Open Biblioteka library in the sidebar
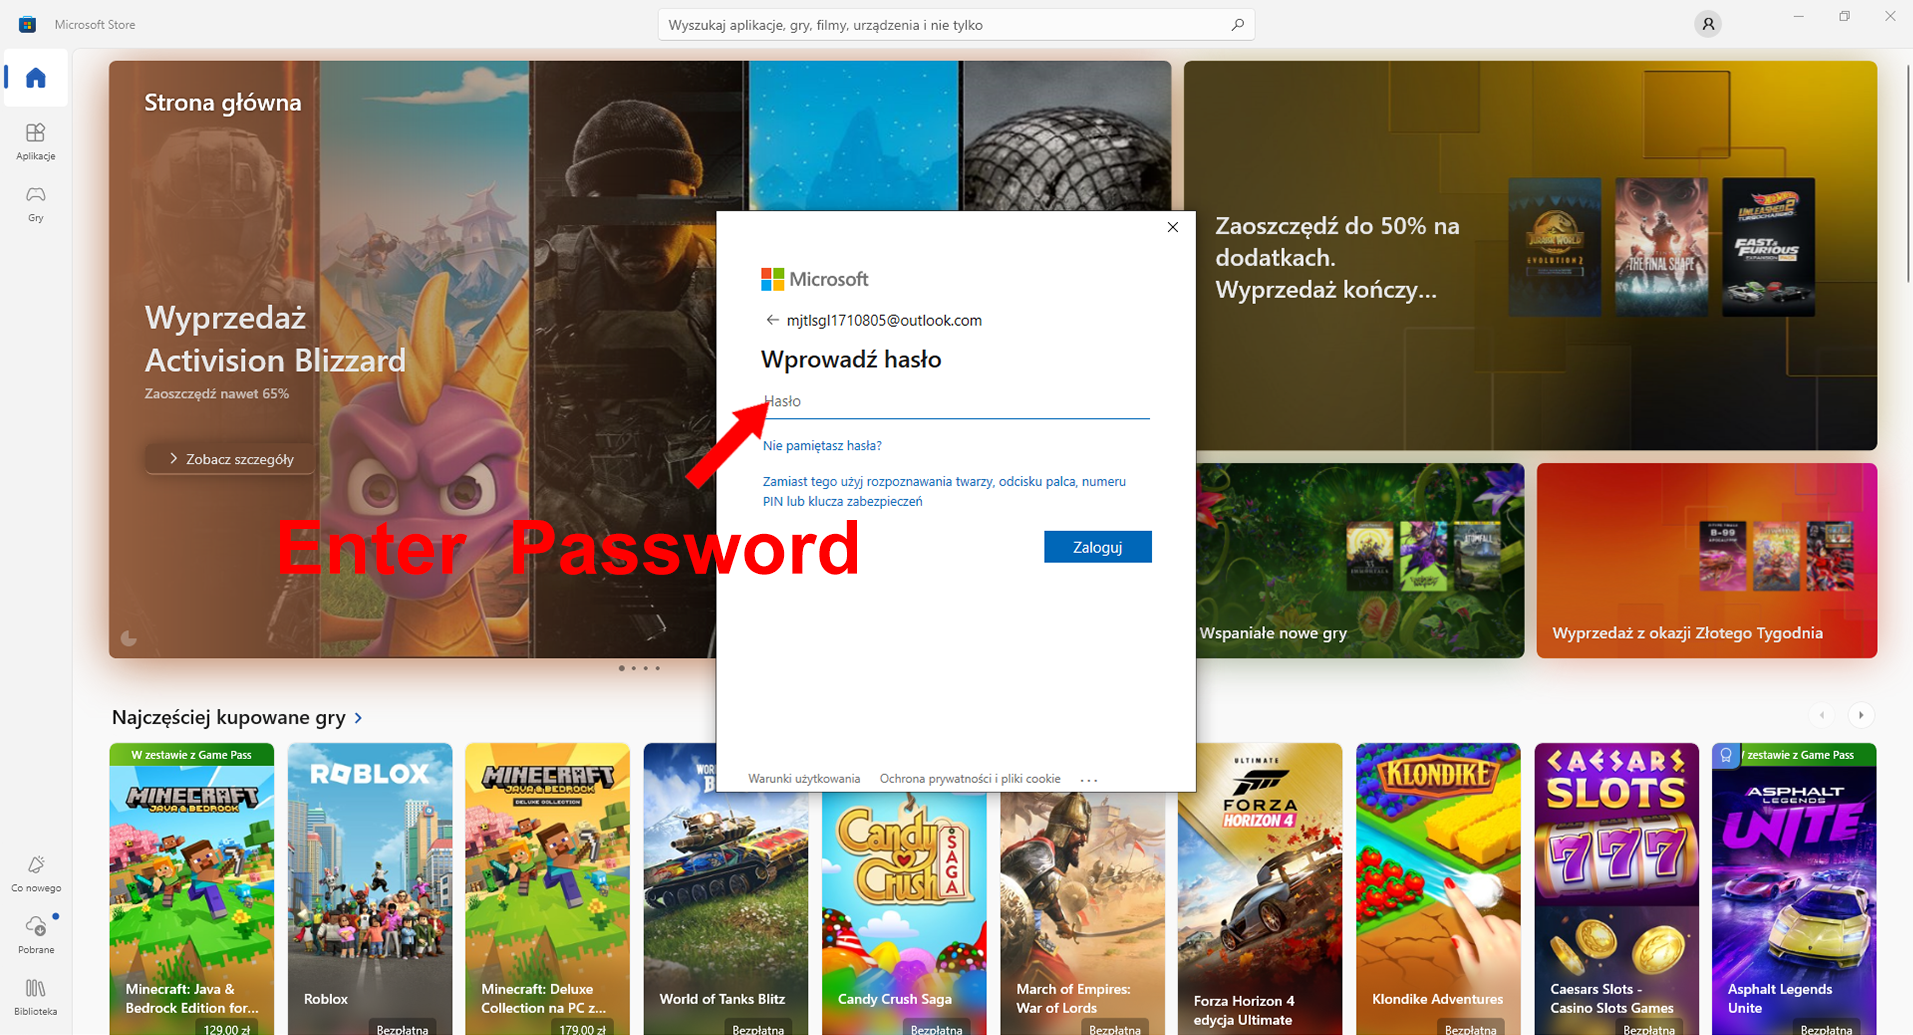This screenshot has width=1913, height=1035. (36, 997)
